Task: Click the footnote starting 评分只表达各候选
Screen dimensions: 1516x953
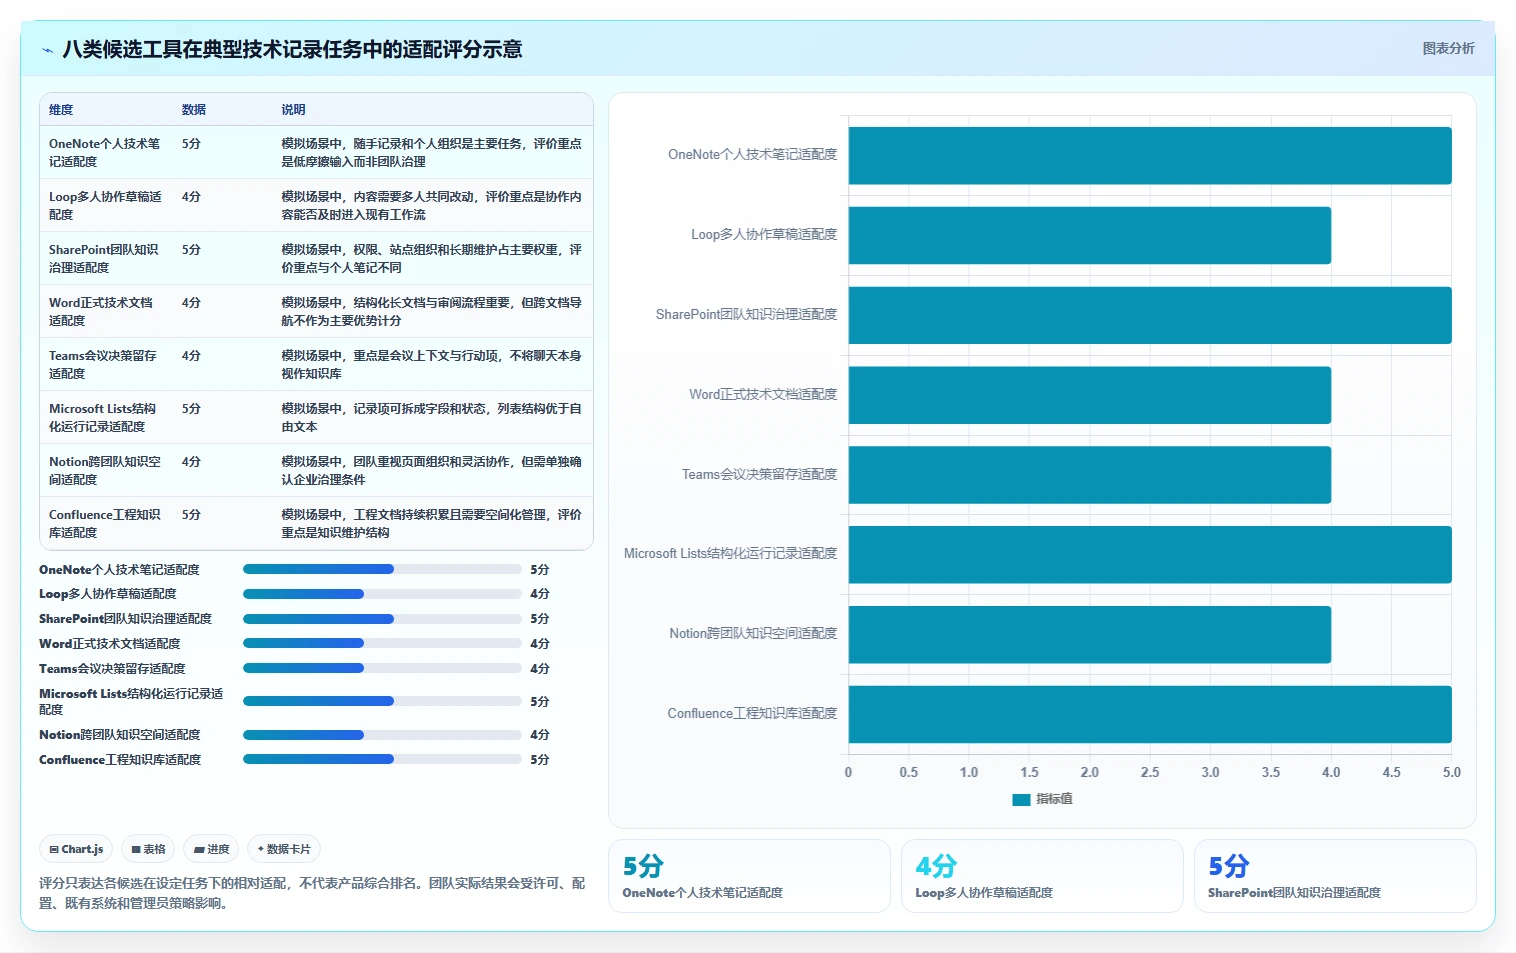Action: (x=312, y=893)
